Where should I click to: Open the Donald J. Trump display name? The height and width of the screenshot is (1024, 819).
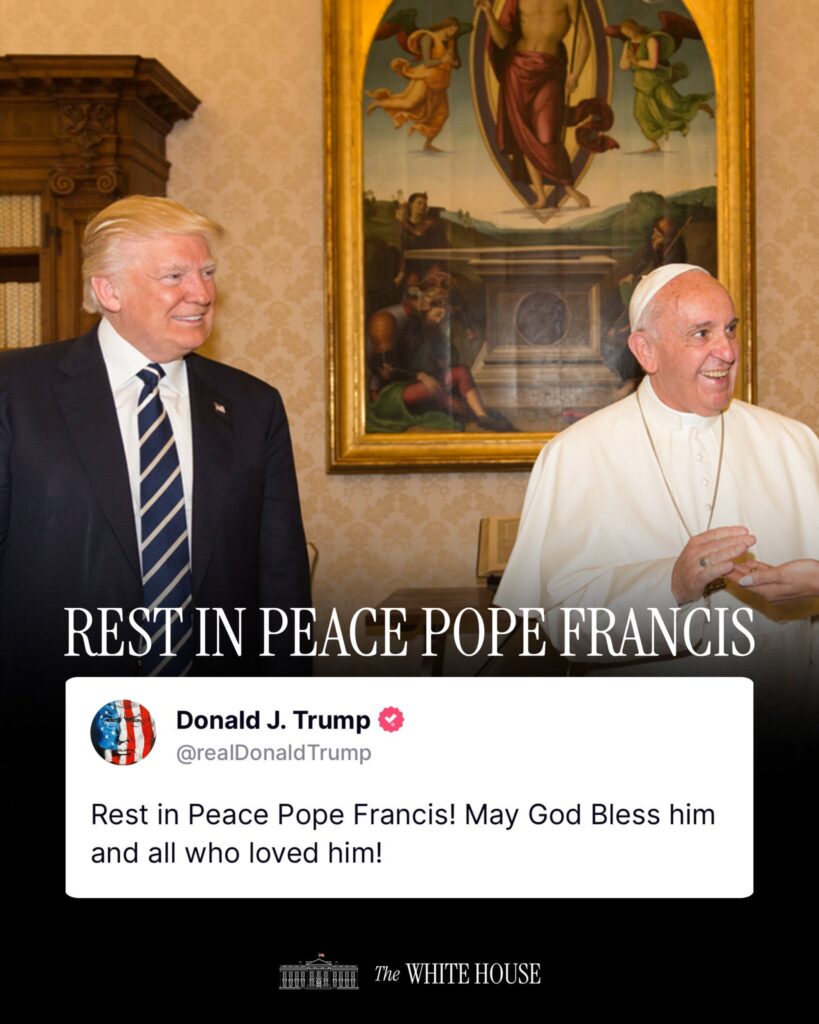273,720
